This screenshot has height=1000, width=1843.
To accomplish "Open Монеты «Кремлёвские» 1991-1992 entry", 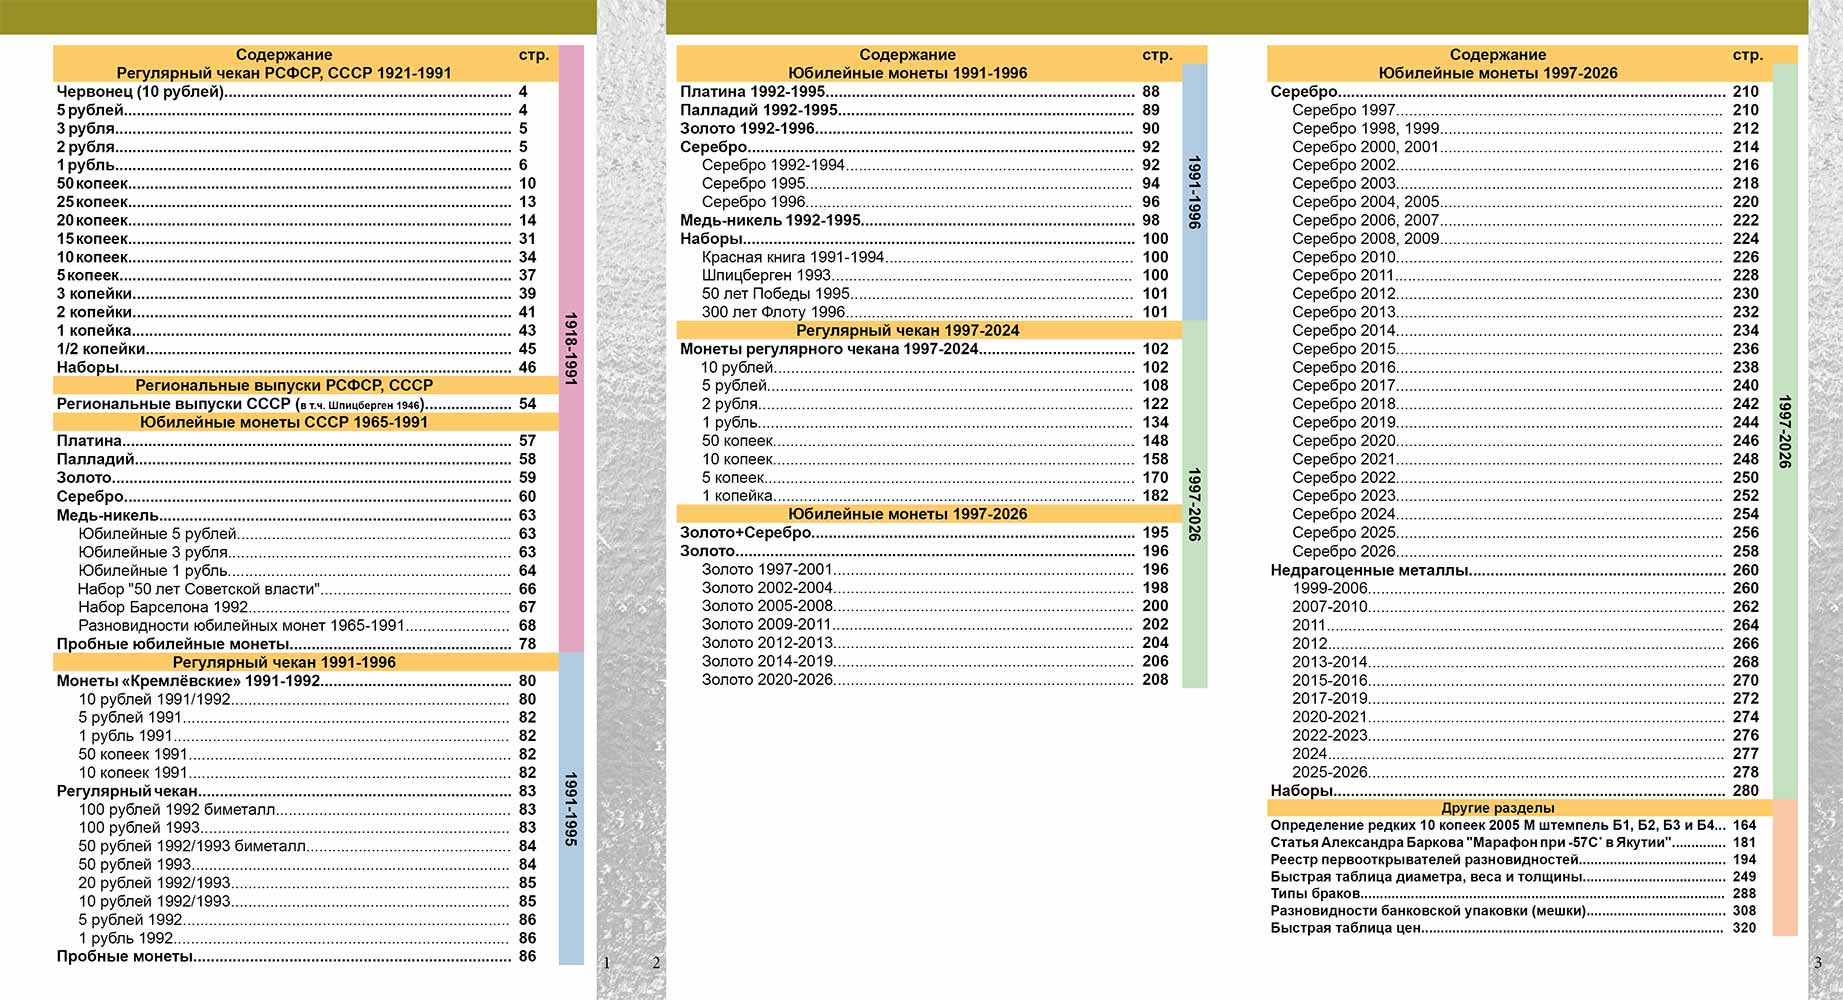I will (188, 681).
